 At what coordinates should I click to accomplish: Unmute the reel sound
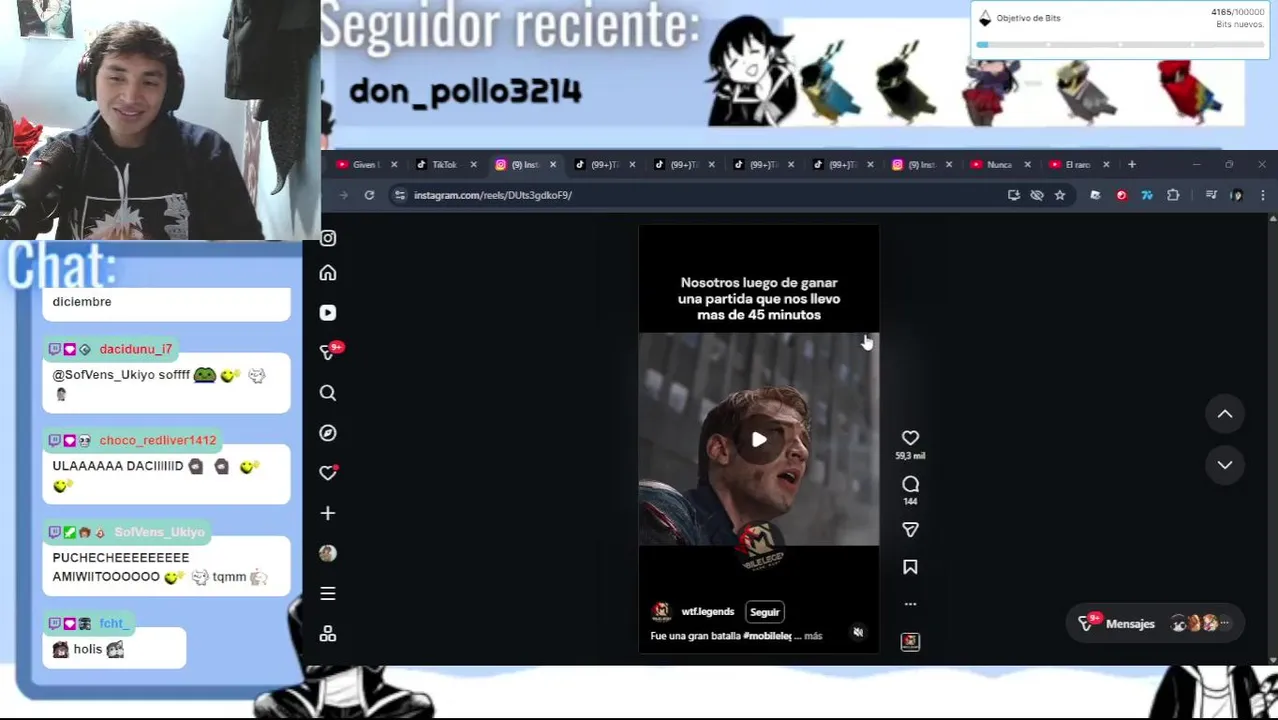[858, 632]
